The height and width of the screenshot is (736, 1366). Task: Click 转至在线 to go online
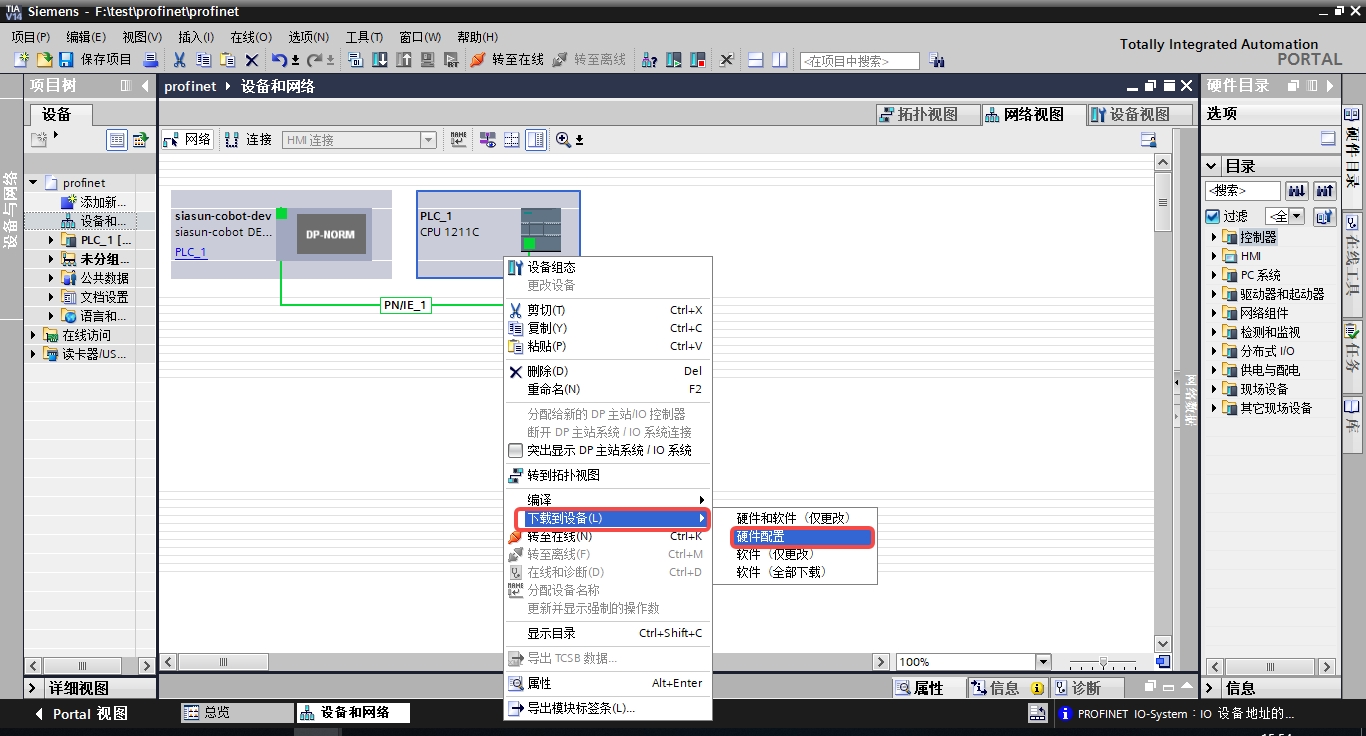(x=507, y=60)
